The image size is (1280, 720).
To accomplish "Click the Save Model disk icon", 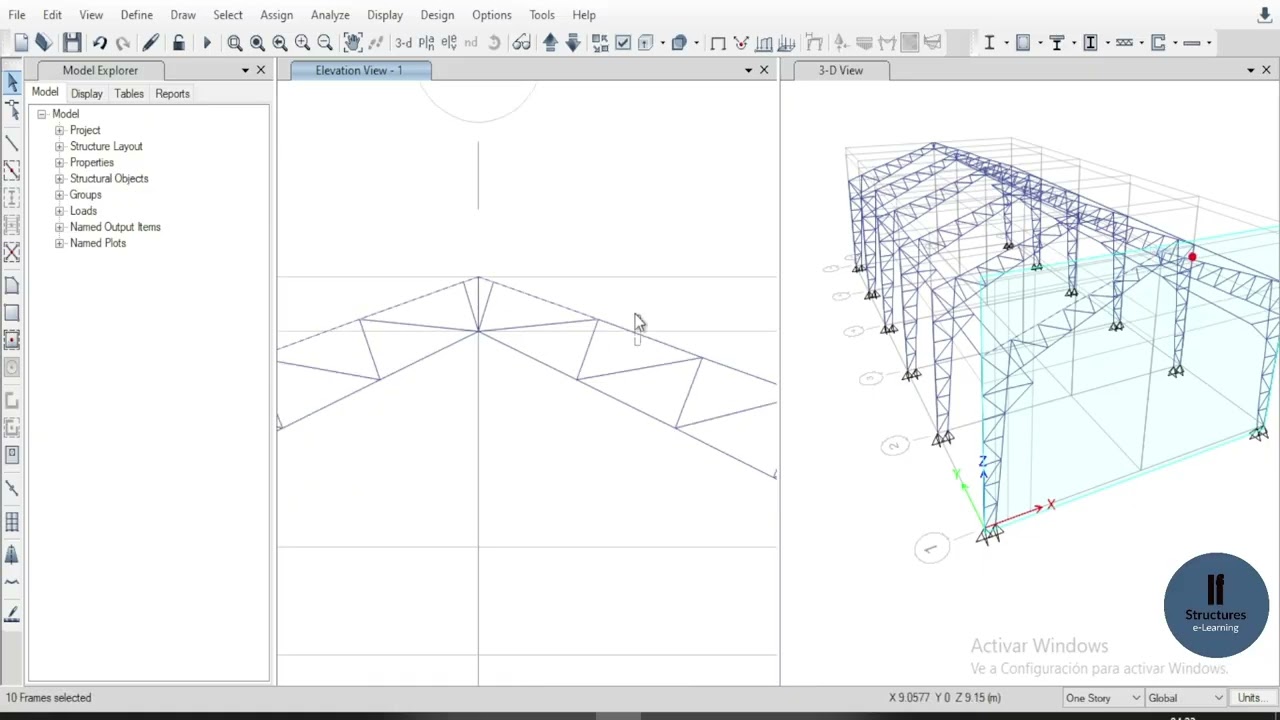I will click(x=71, y=42).
